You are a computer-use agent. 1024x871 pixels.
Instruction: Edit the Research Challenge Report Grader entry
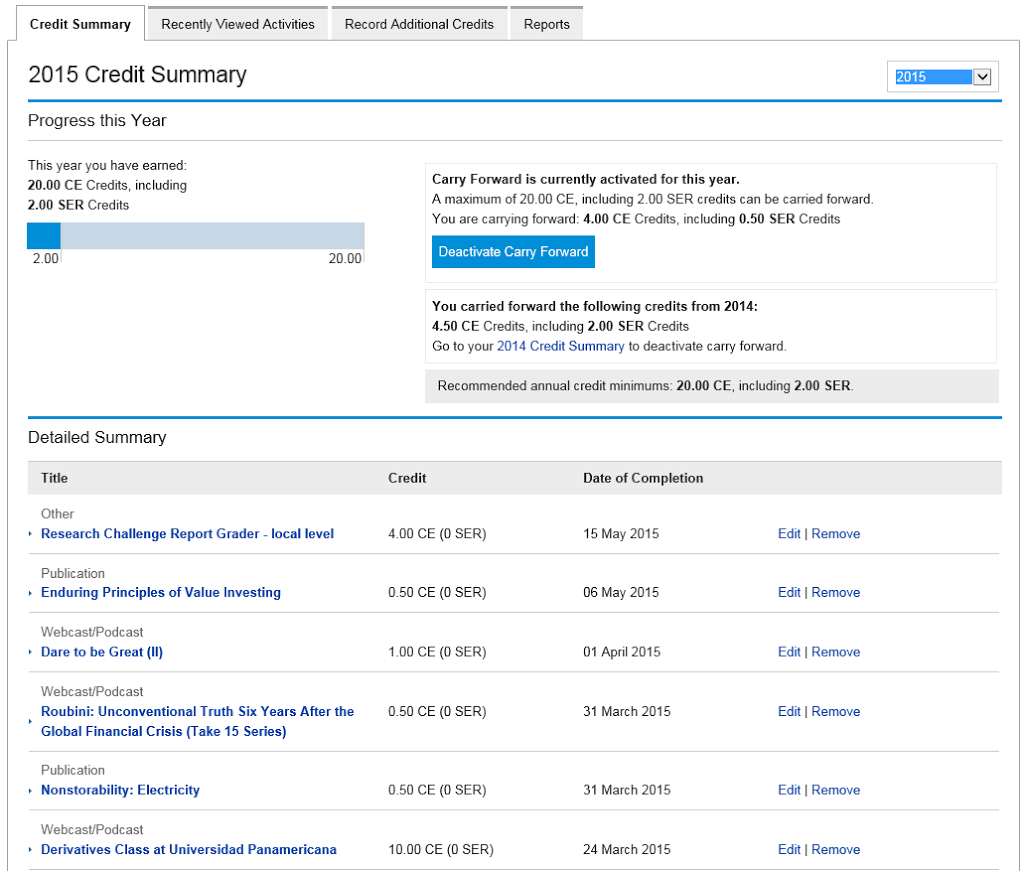coord(789,534)
